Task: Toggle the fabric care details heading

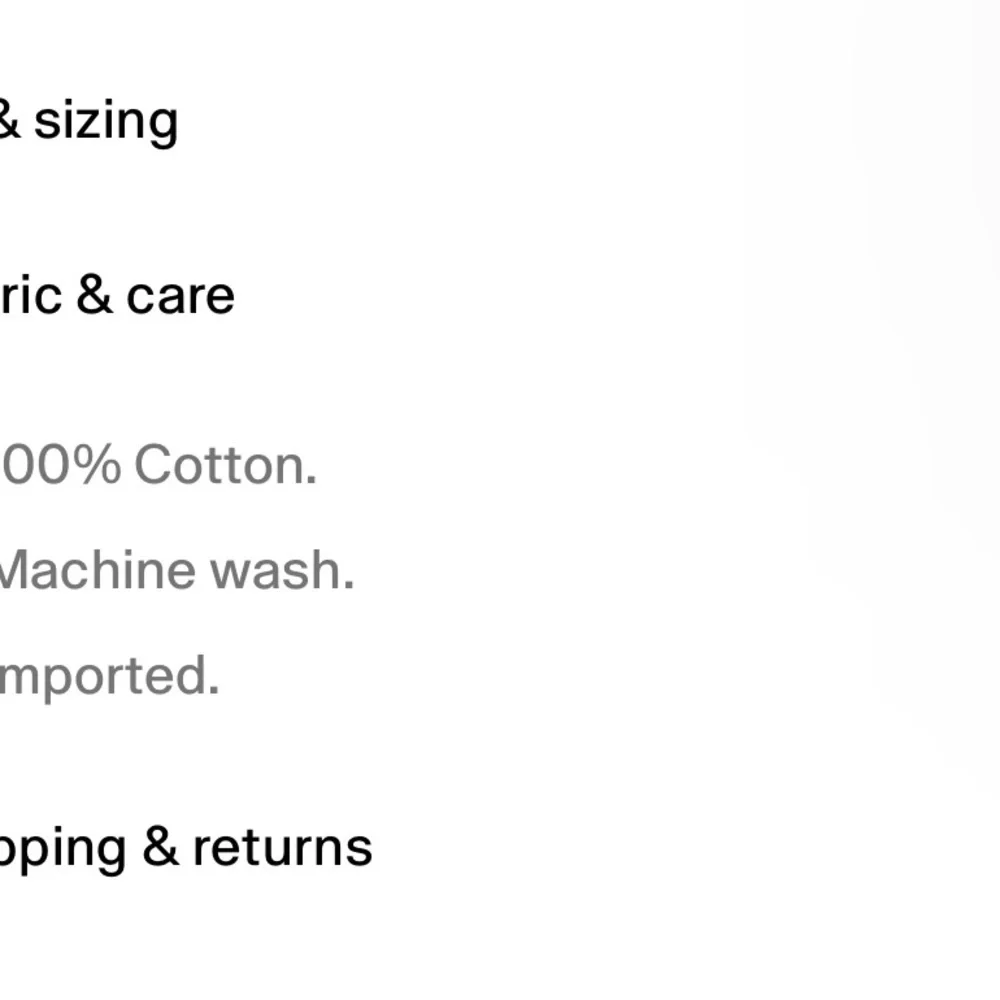Action: [117, 296]
